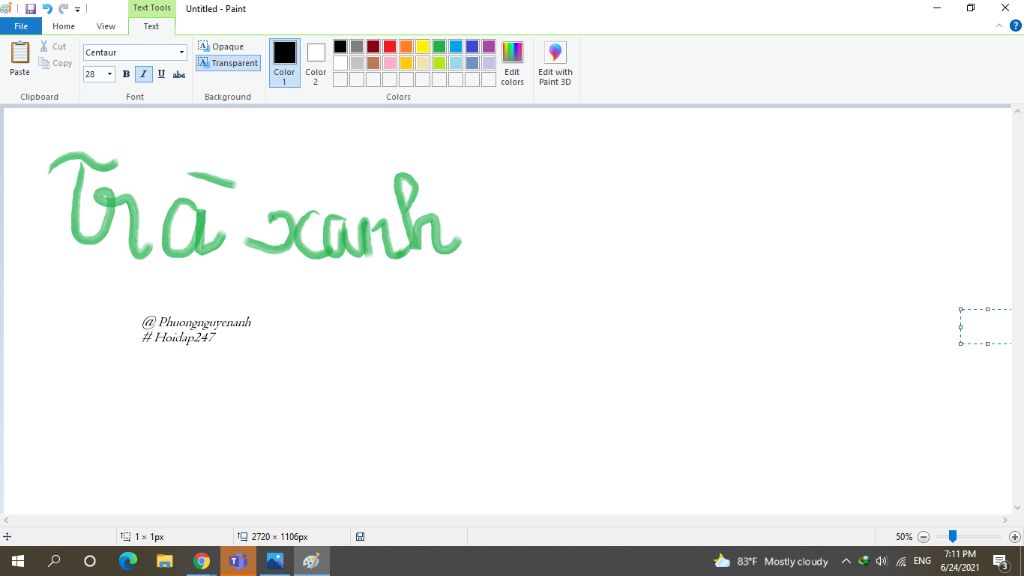The height and width of the screenshot is (576, 1024).
Task: Redo action in quick access toolbar
Action: [x=63, y=8]
